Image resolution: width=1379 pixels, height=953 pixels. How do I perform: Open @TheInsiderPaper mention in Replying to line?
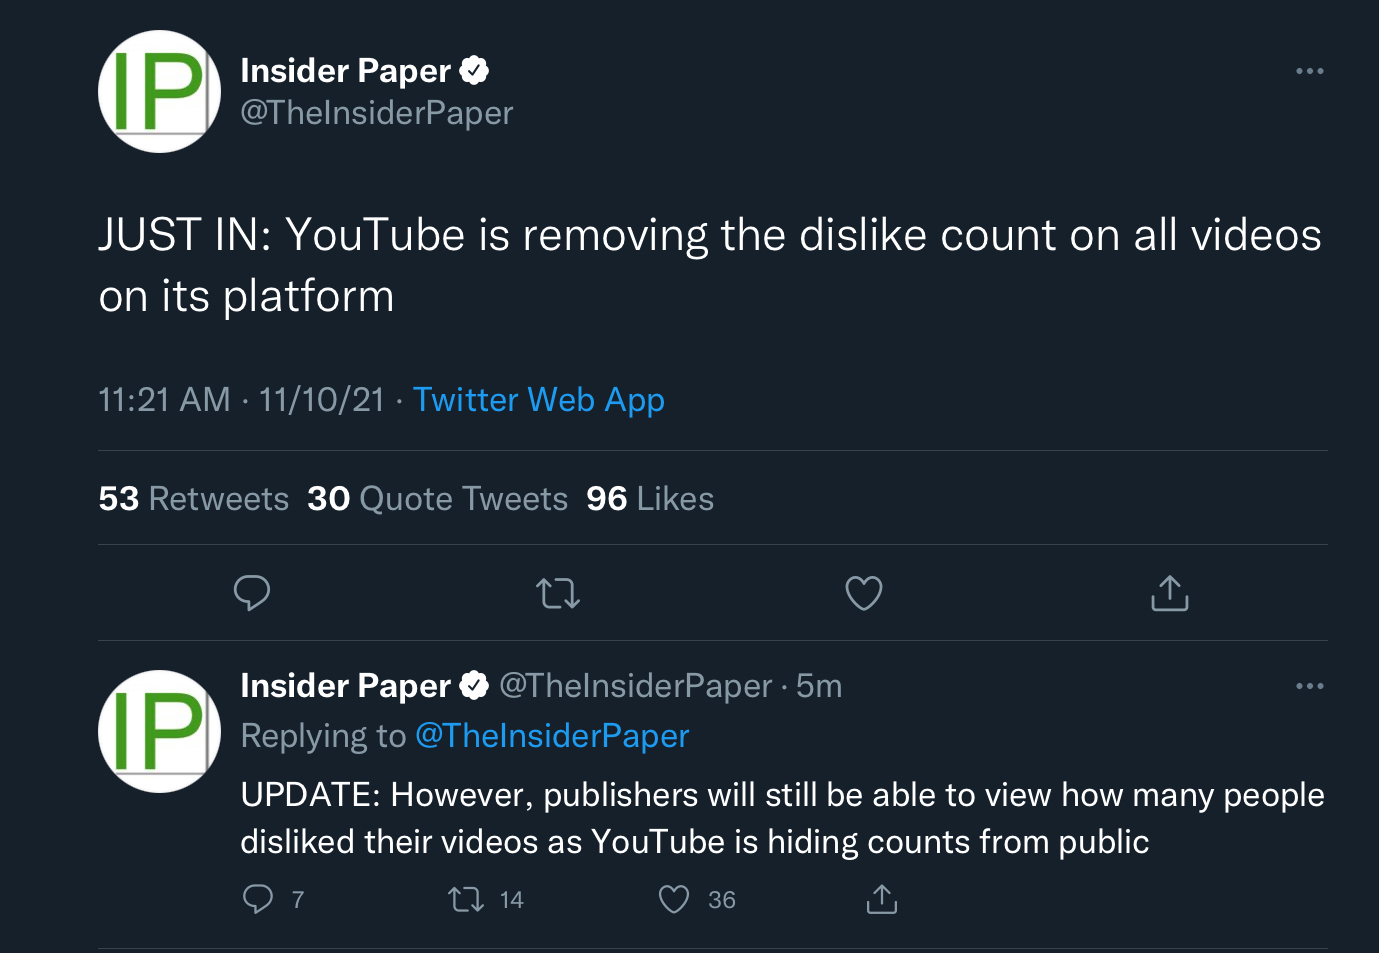pos(552,736)
